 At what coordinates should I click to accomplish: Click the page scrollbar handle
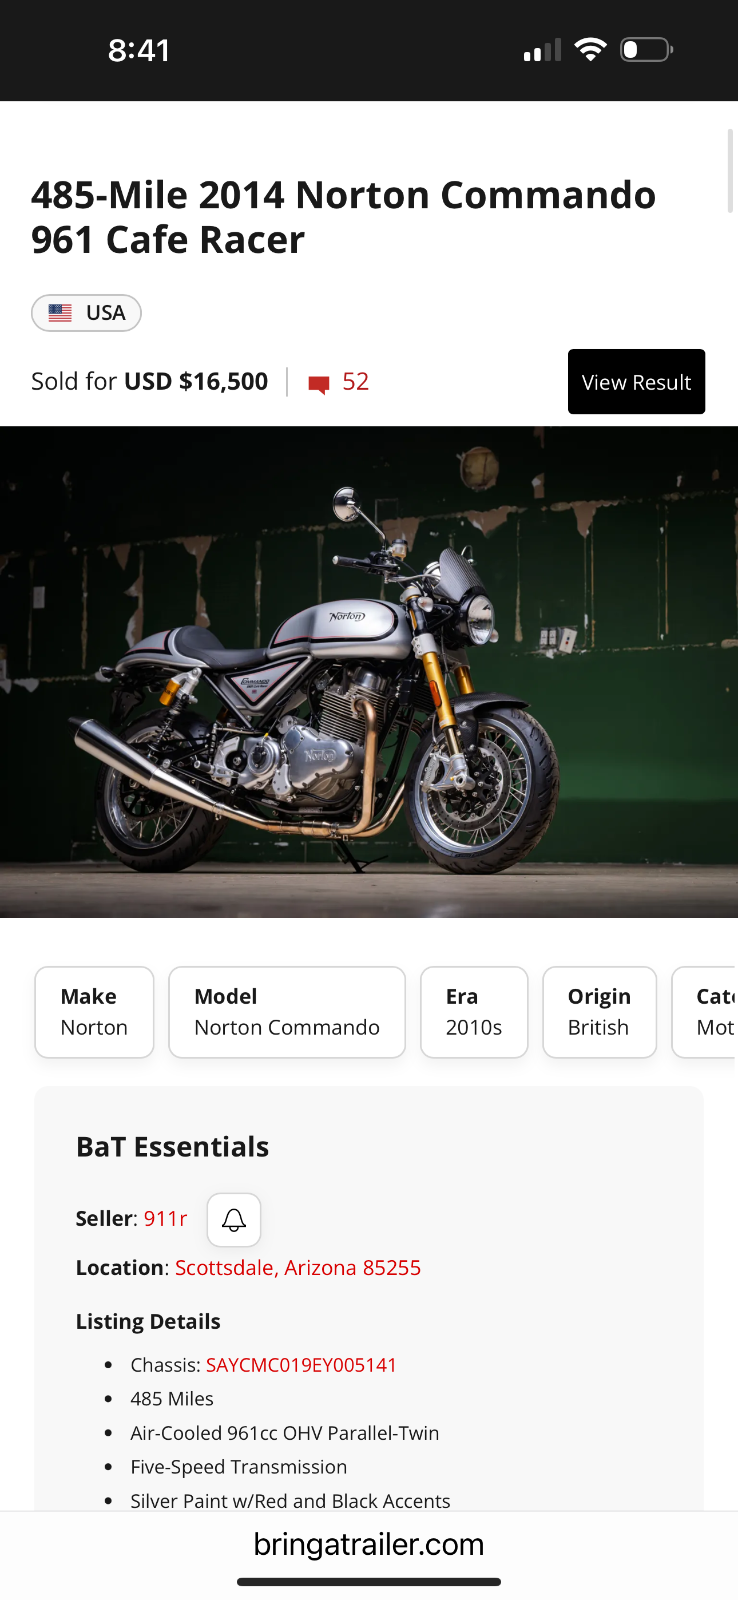coord(730,170)
